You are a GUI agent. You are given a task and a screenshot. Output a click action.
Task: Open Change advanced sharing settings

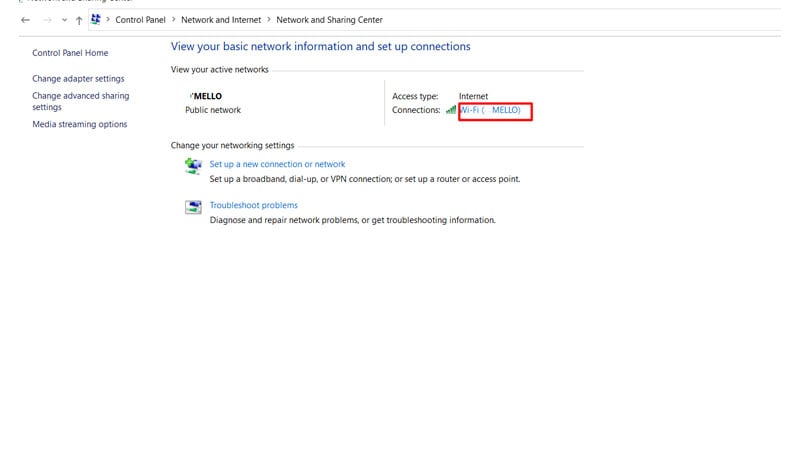[81, 101]
